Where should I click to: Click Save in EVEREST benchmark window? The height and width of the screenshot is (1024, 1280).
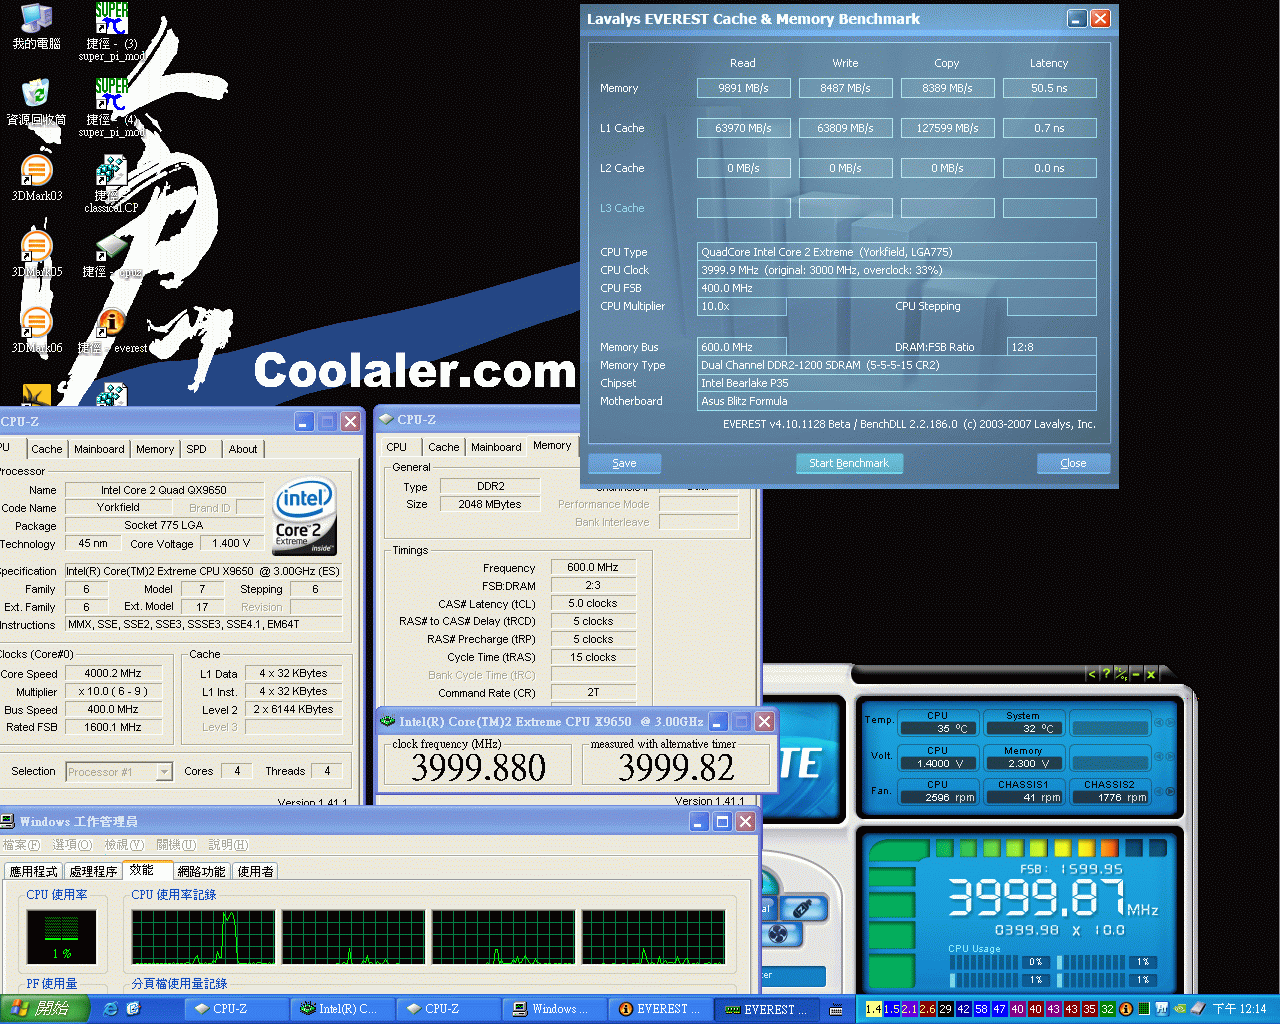[624, 463]
